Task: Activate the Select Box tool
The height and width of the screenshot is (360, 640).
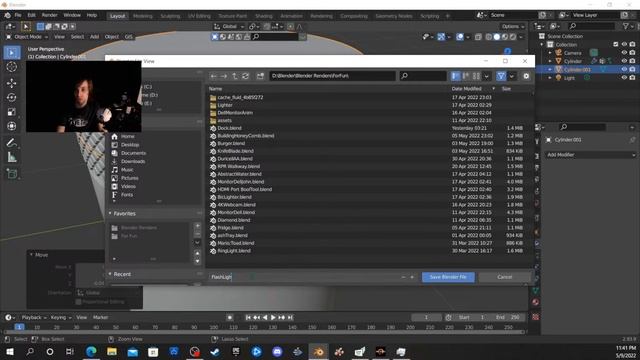Action: click(11, 52)
